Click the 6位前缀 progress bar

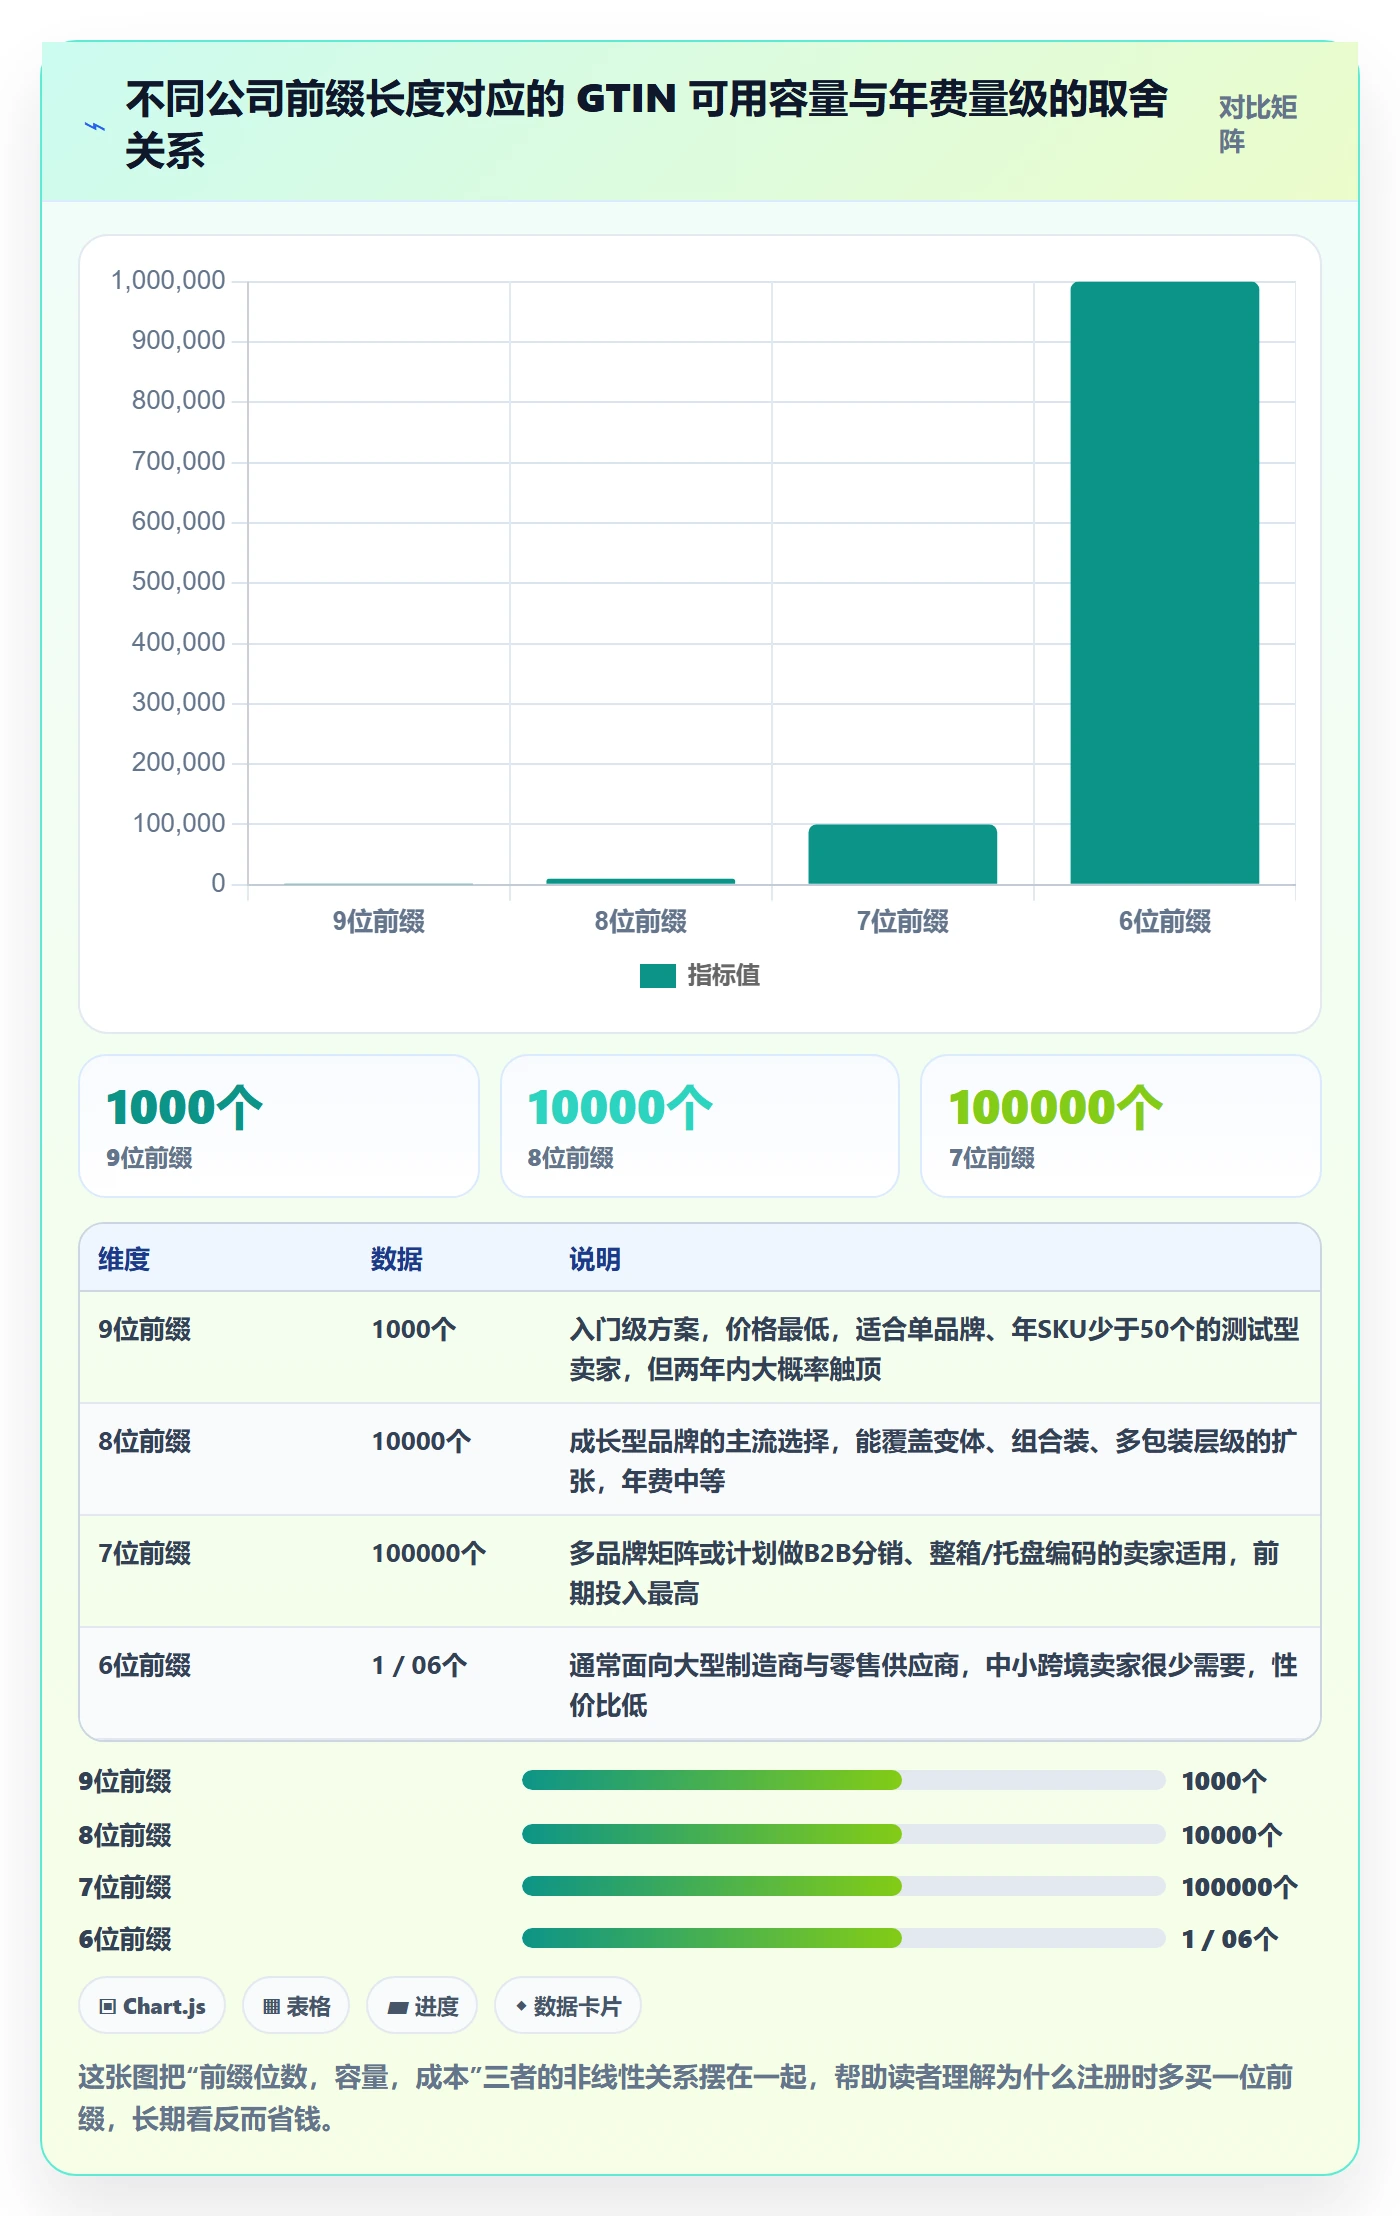click(843, 1938)
